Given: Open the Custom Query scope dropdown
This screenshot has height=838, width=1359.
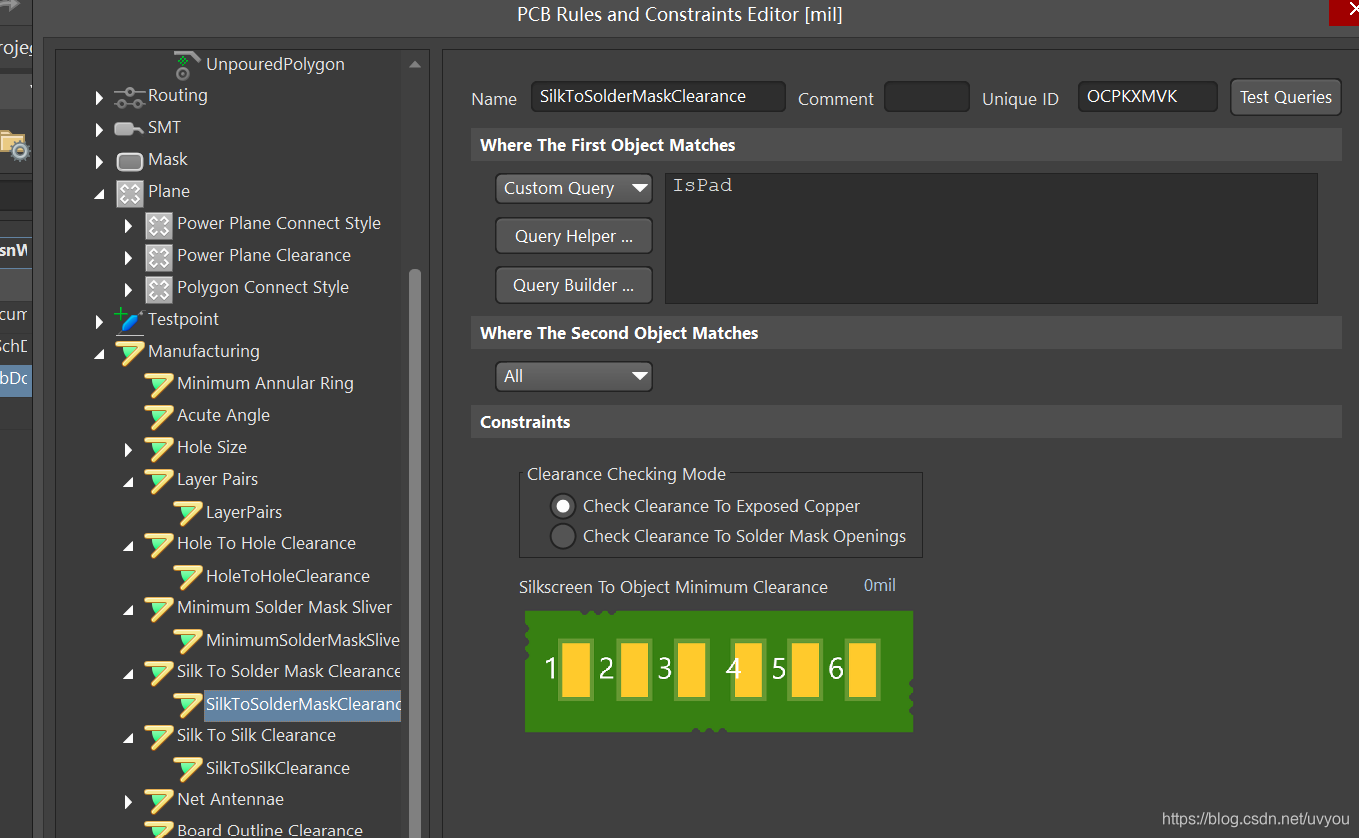Looking at the screenshot, I should [573, 188].
